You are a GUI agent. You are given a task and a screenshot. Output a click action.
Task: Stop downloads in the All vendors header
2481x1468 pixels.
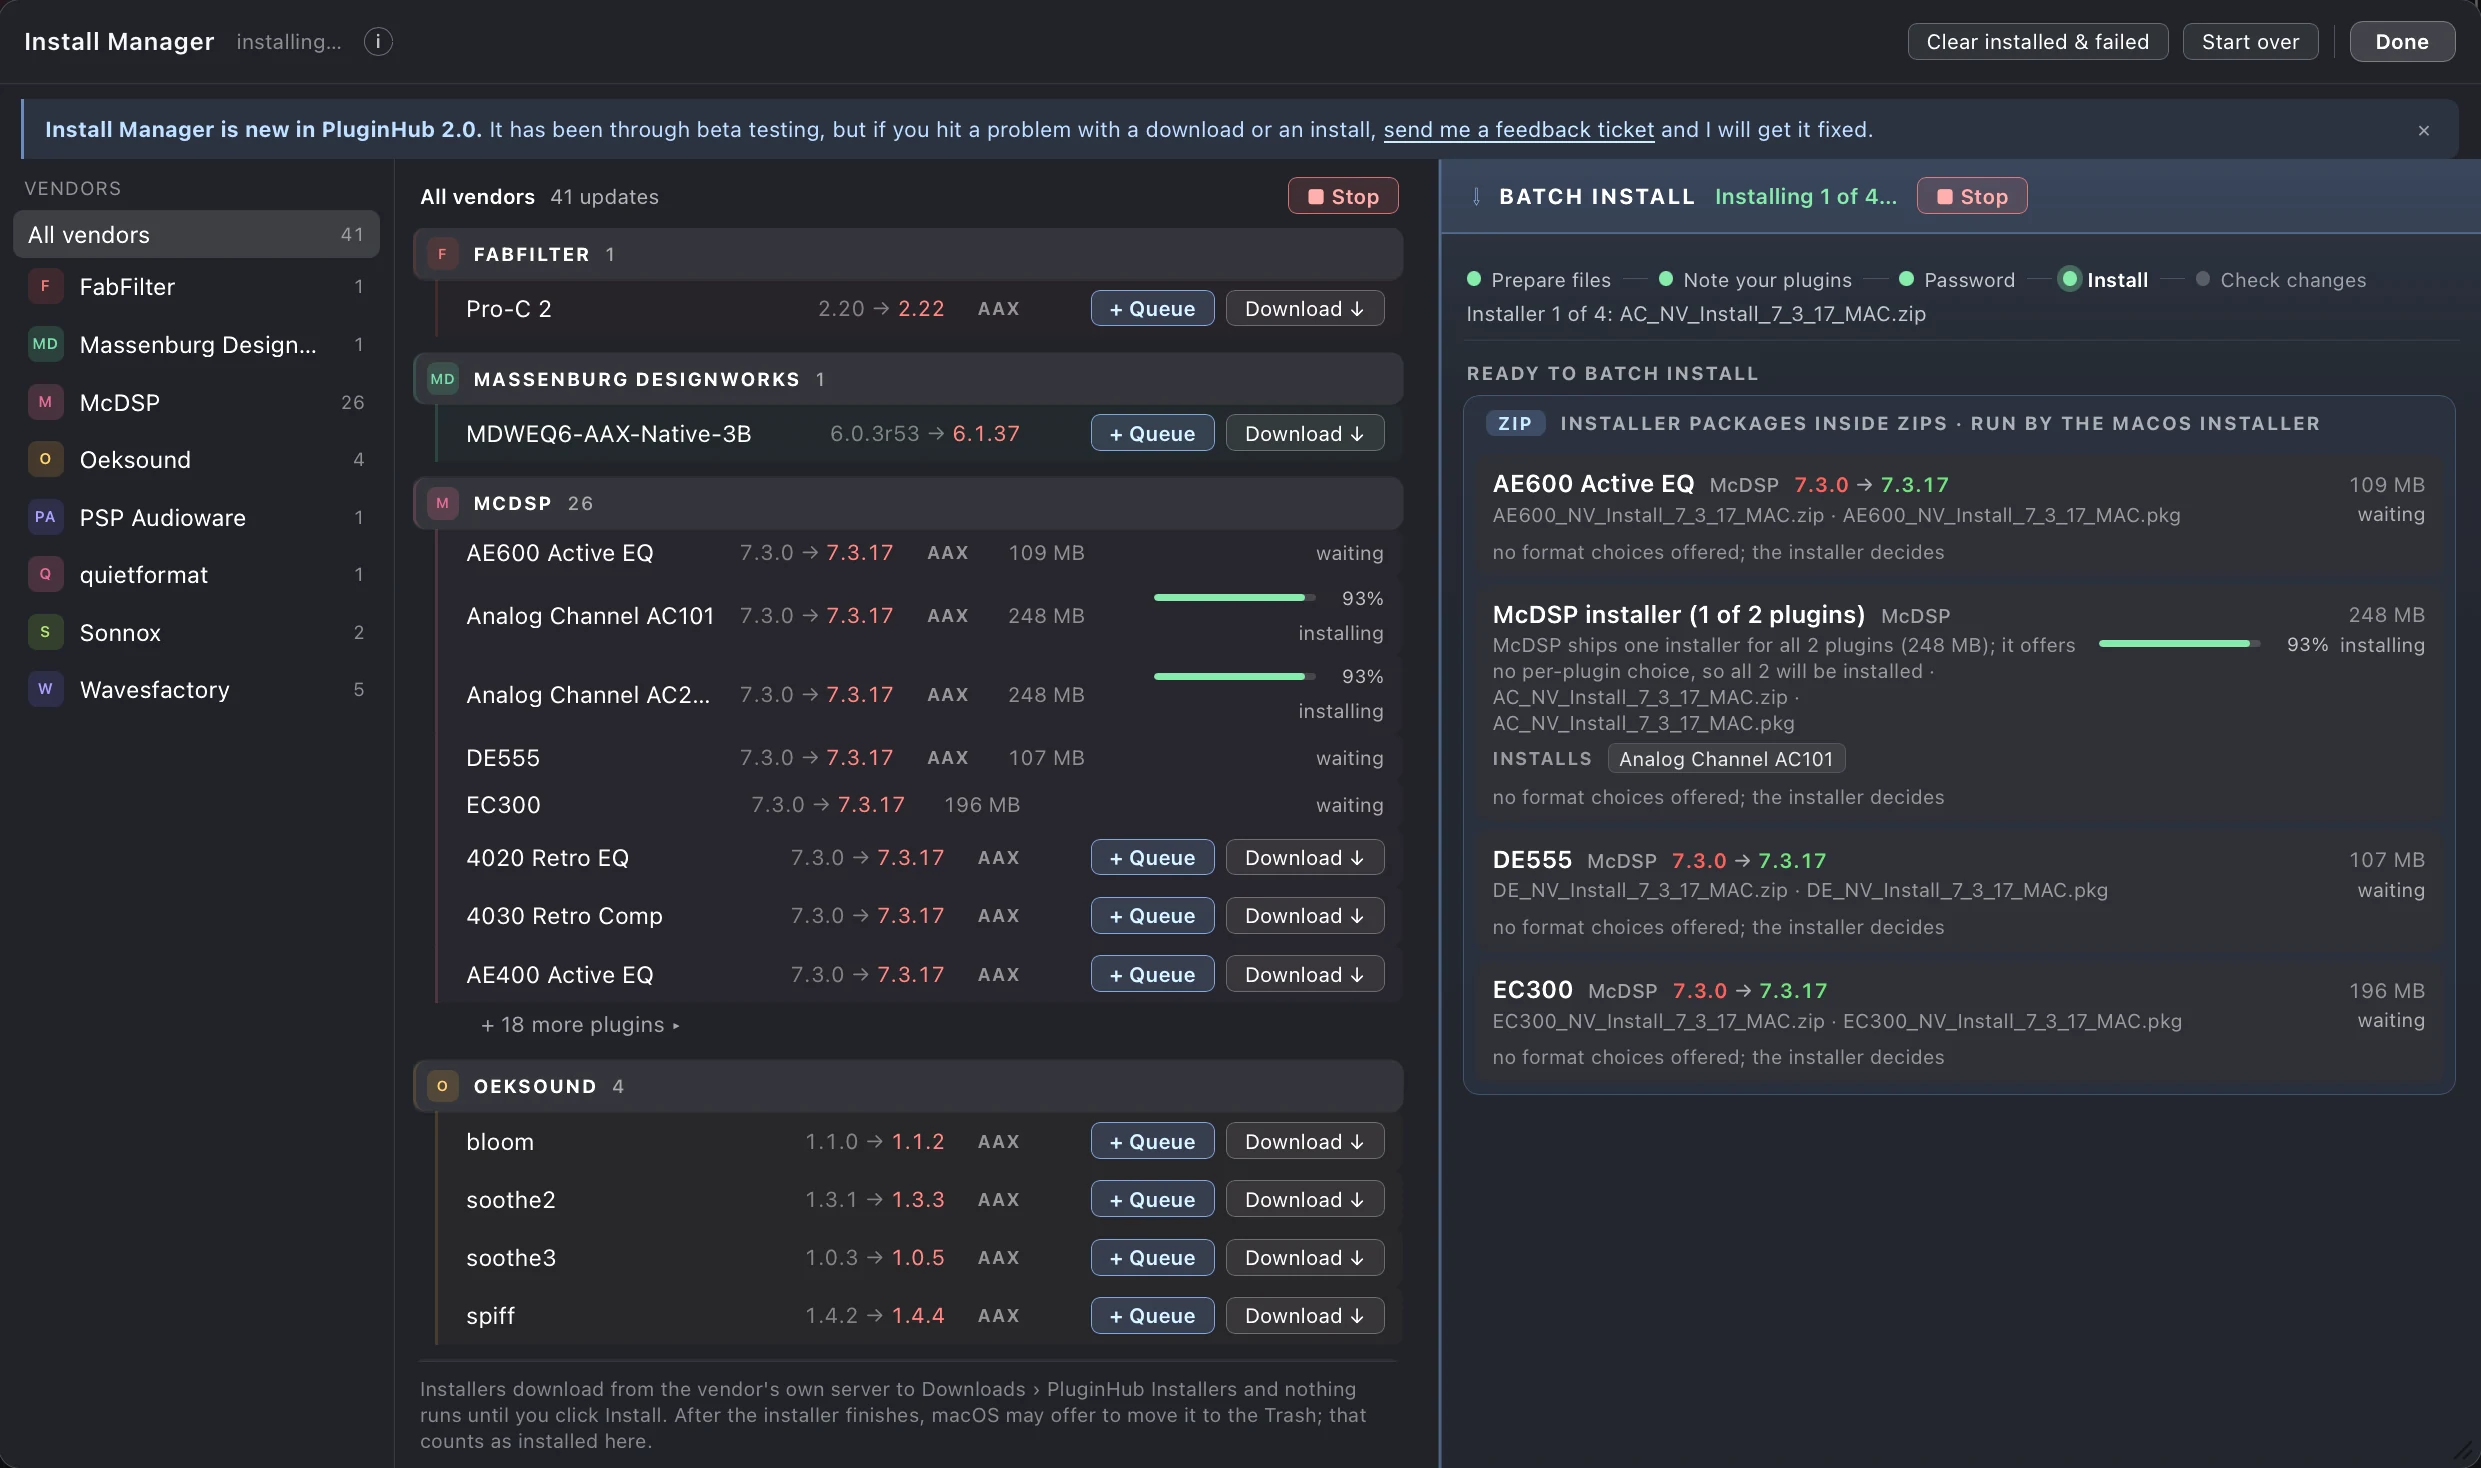(1343, 197)
